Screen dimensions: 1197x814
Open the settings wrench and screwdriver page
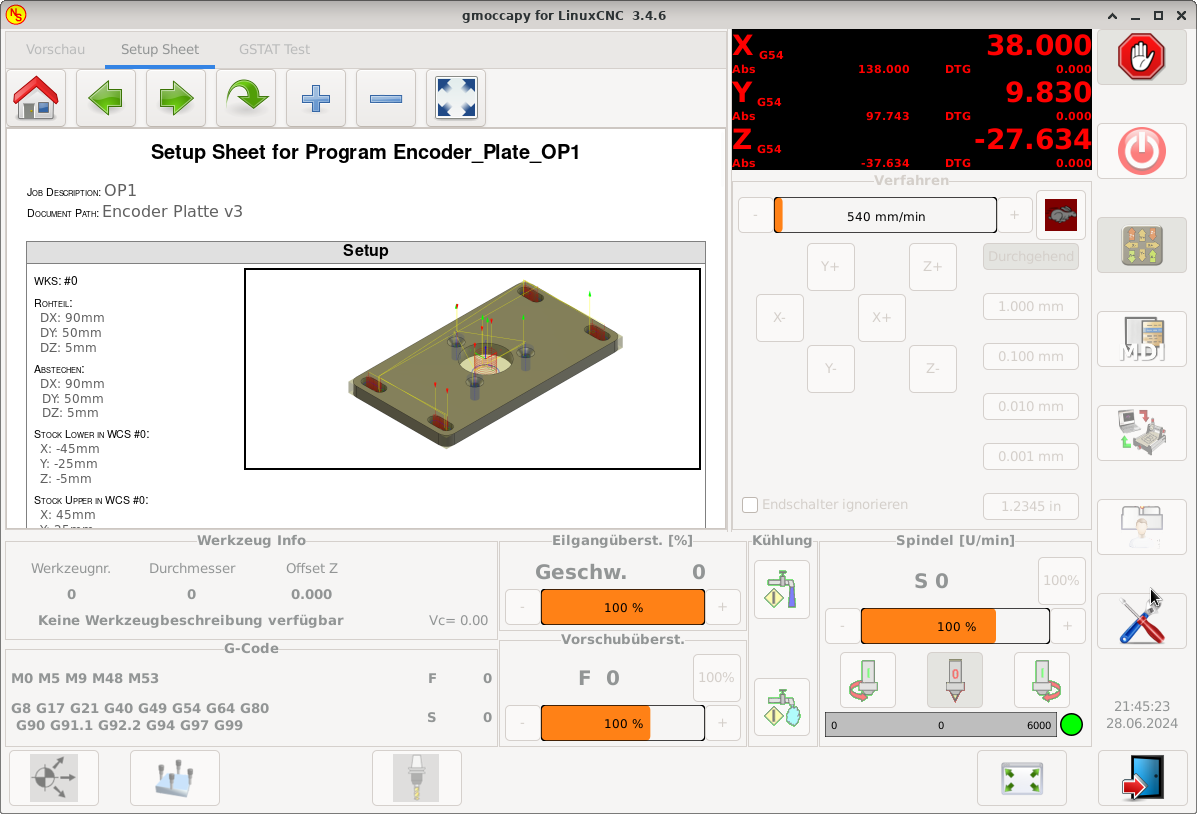[1142, 621]
